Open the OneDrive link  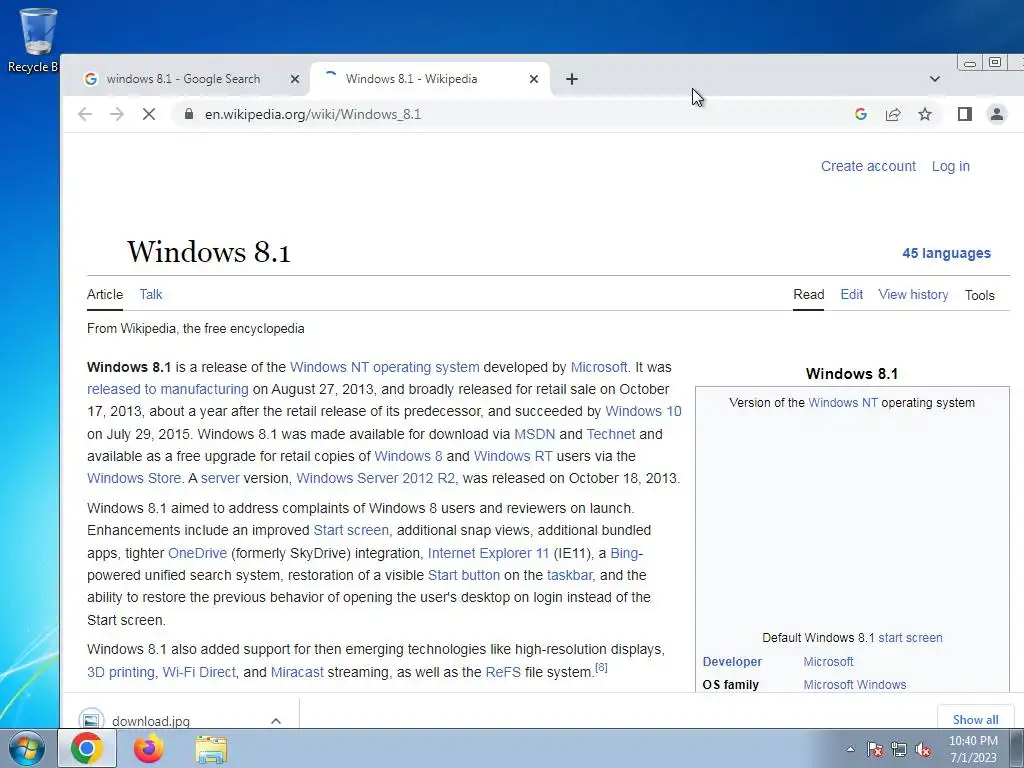[x=197, y=553]
